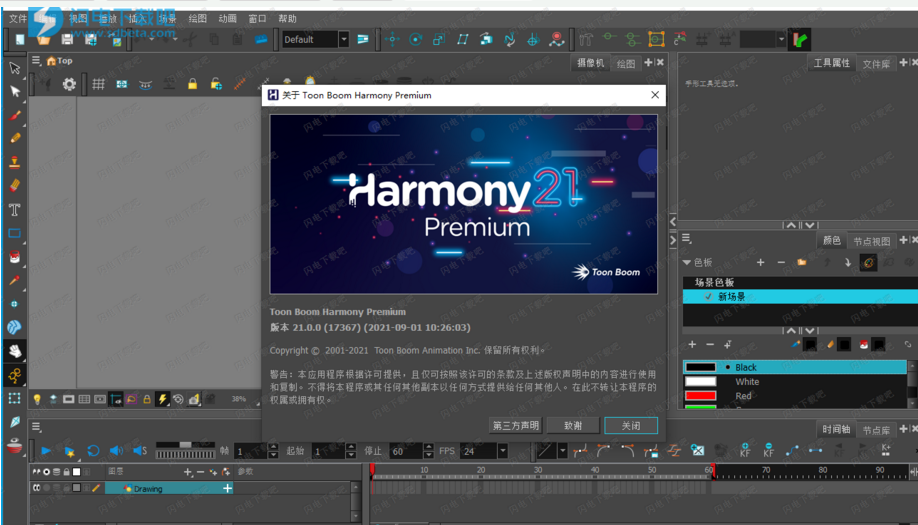Select the Text tool
This screenshot has width=918, height=525.
(x=15, y=210)
